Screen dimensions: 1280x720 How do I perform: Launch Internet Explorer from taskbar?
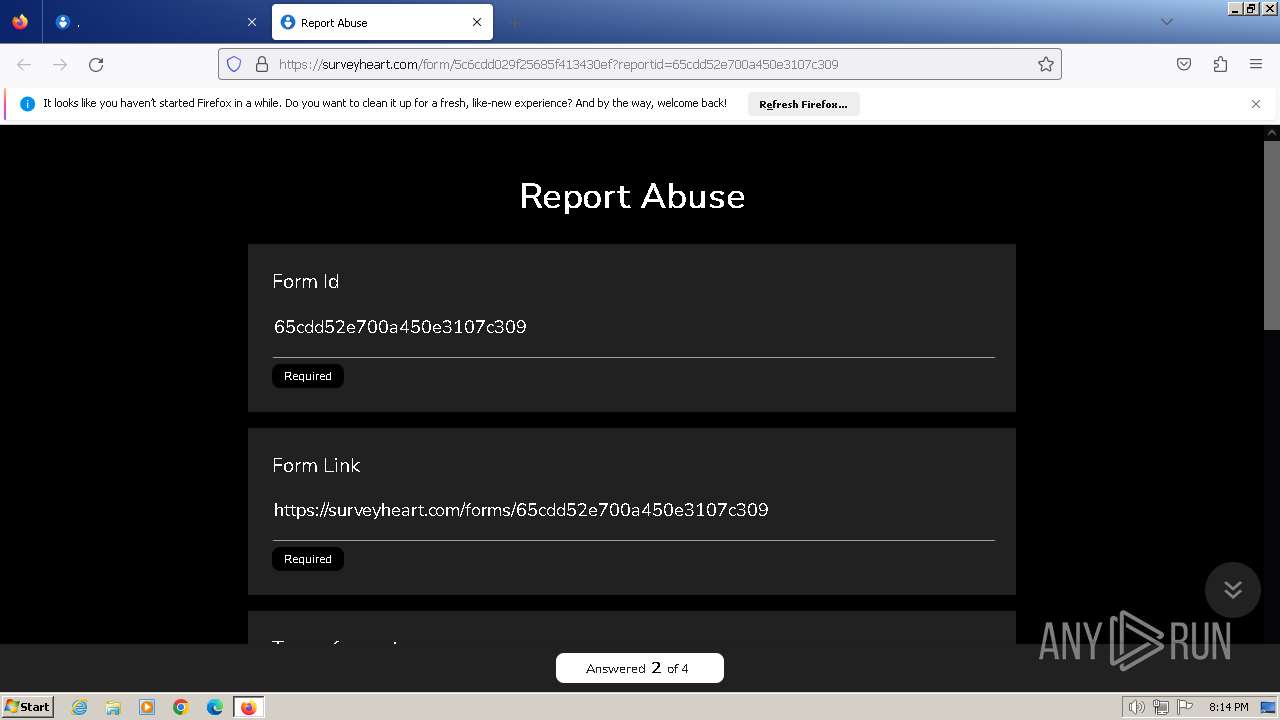(x=80, y=707)
